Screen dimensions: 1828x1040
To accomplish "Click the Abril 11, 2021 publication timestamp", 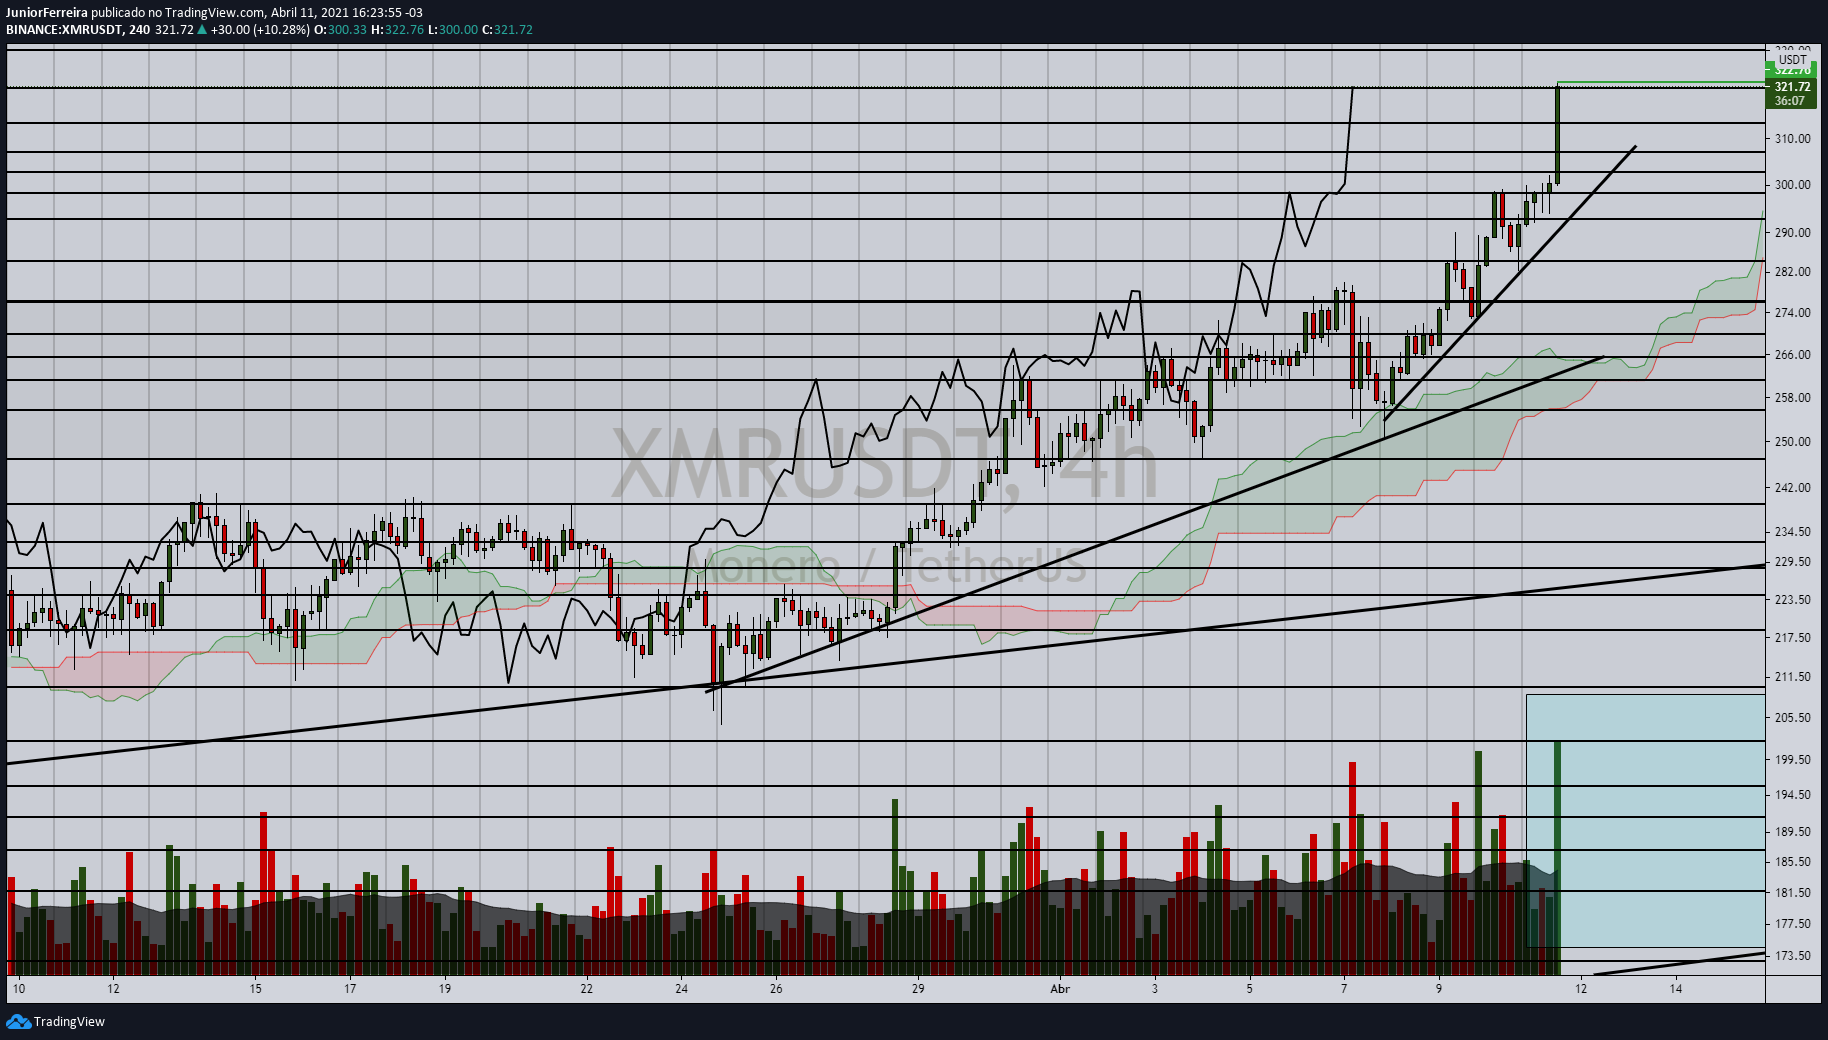I will point(347,13).
